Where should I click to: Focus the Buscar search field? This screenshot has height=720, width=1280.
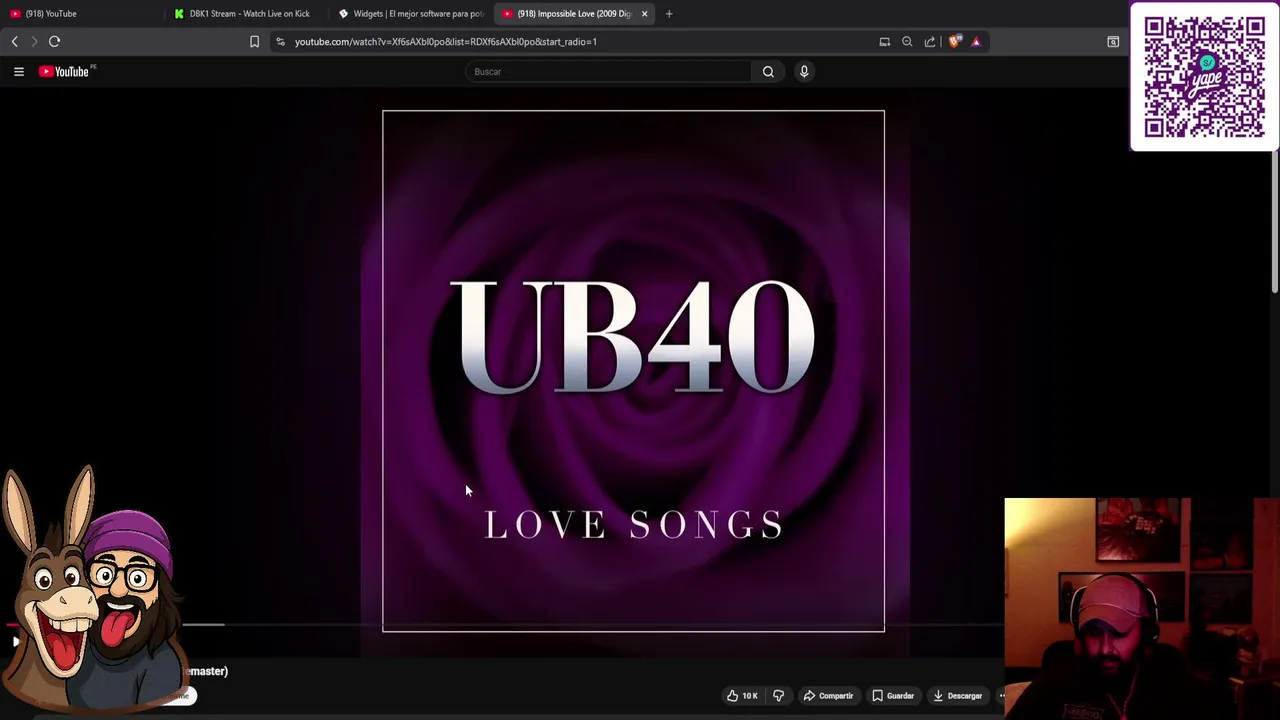(x=608, y=72)
